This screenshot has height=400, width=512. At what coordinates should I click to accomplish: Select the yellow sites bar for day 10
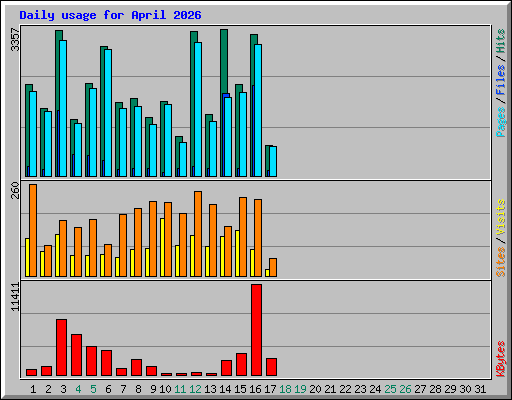point(162,247)
